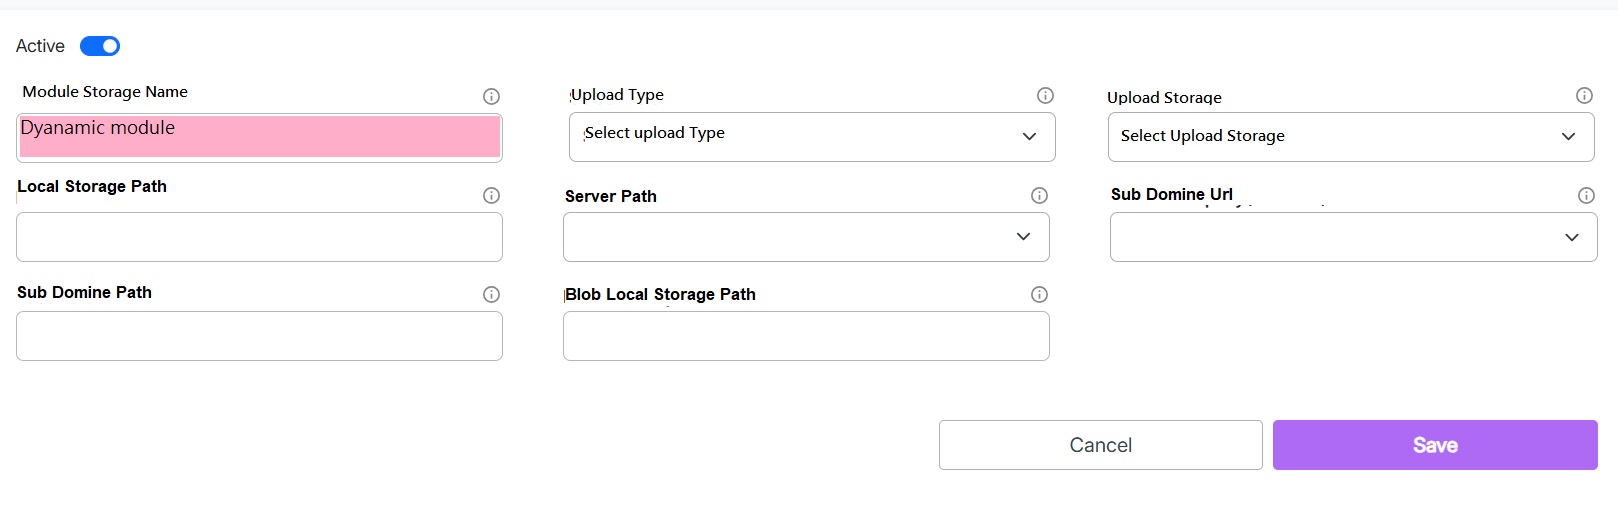Expand the Sub Domine Url dropdown

click(1352, 237)
